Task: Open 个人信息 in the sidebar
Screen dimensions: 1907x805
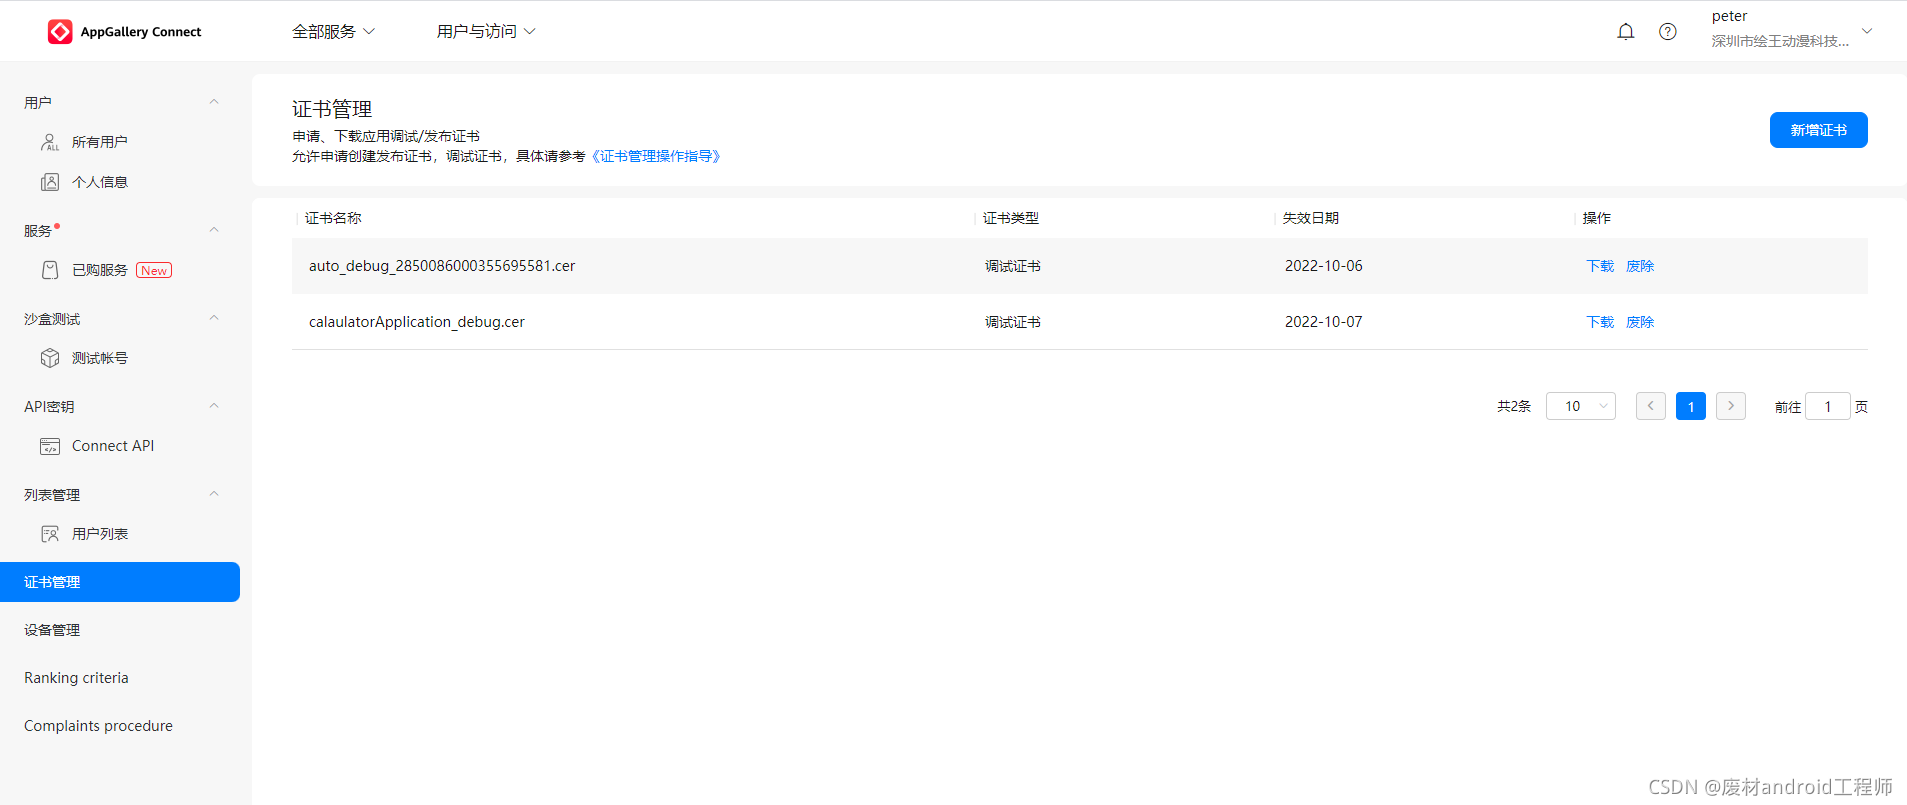Action: click(100, 182)
